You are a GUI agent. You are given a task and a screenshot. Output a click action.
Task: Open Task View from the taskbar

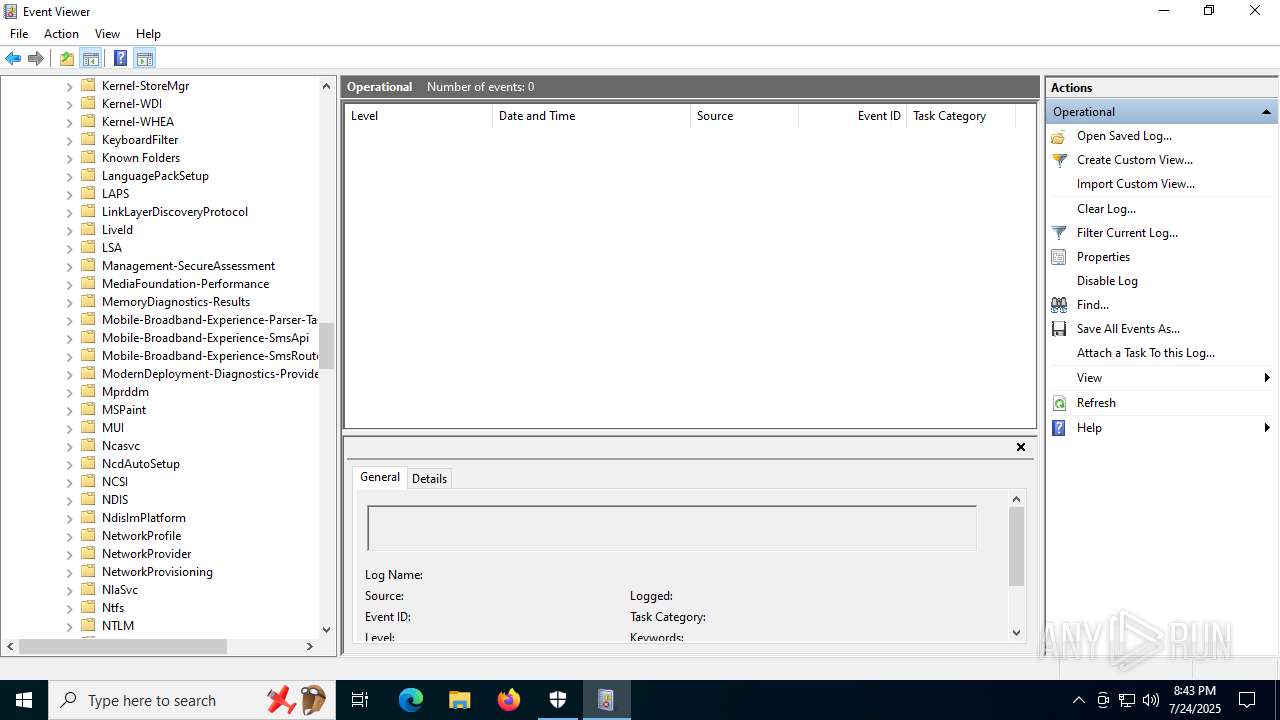coord(360,700)
